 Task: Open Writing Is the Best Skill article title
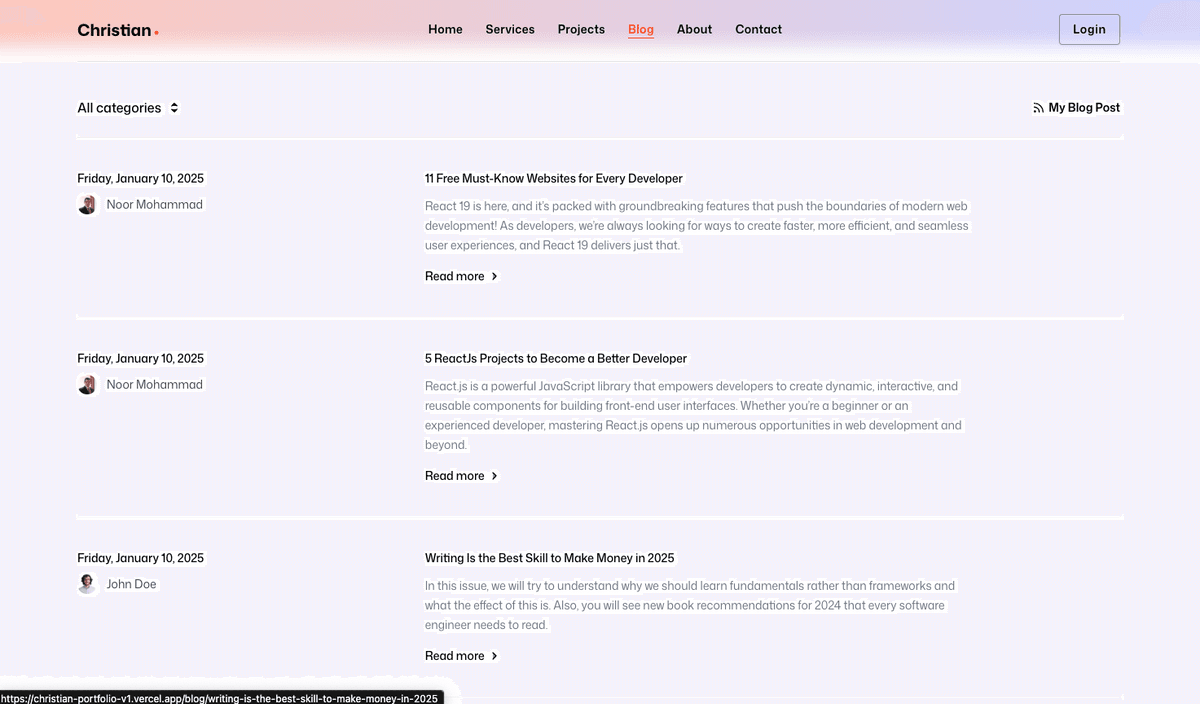coord(549,558)
